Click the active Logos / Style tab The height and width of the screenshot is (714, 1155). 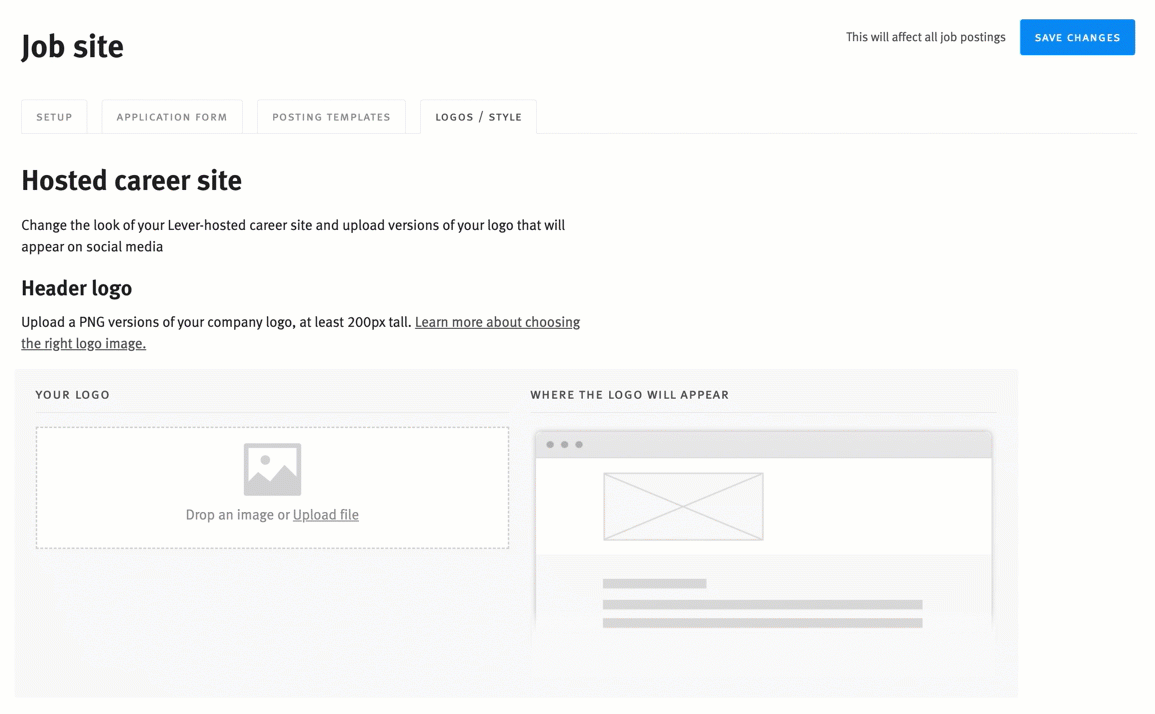click(x=478, y=116)
